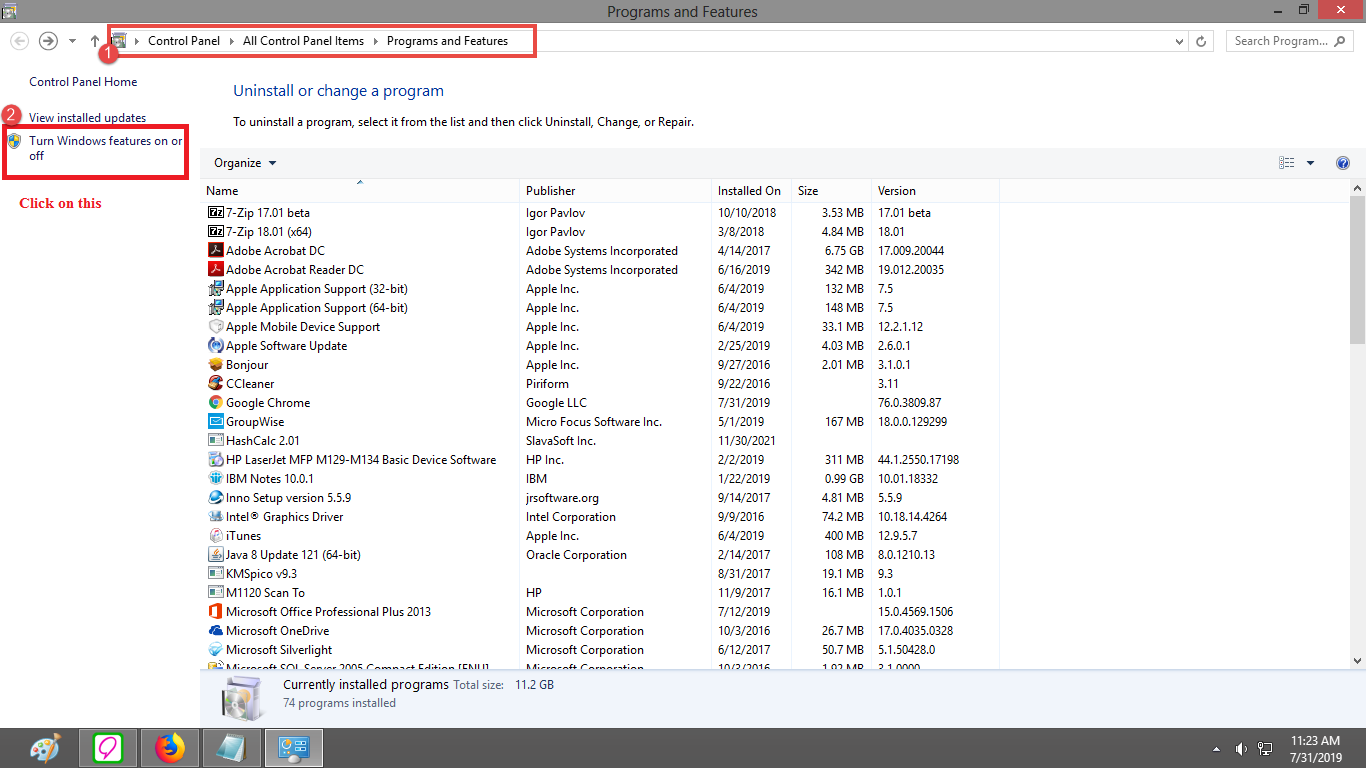Click the HP LaserJet MFP software icon

pos(215,459)
